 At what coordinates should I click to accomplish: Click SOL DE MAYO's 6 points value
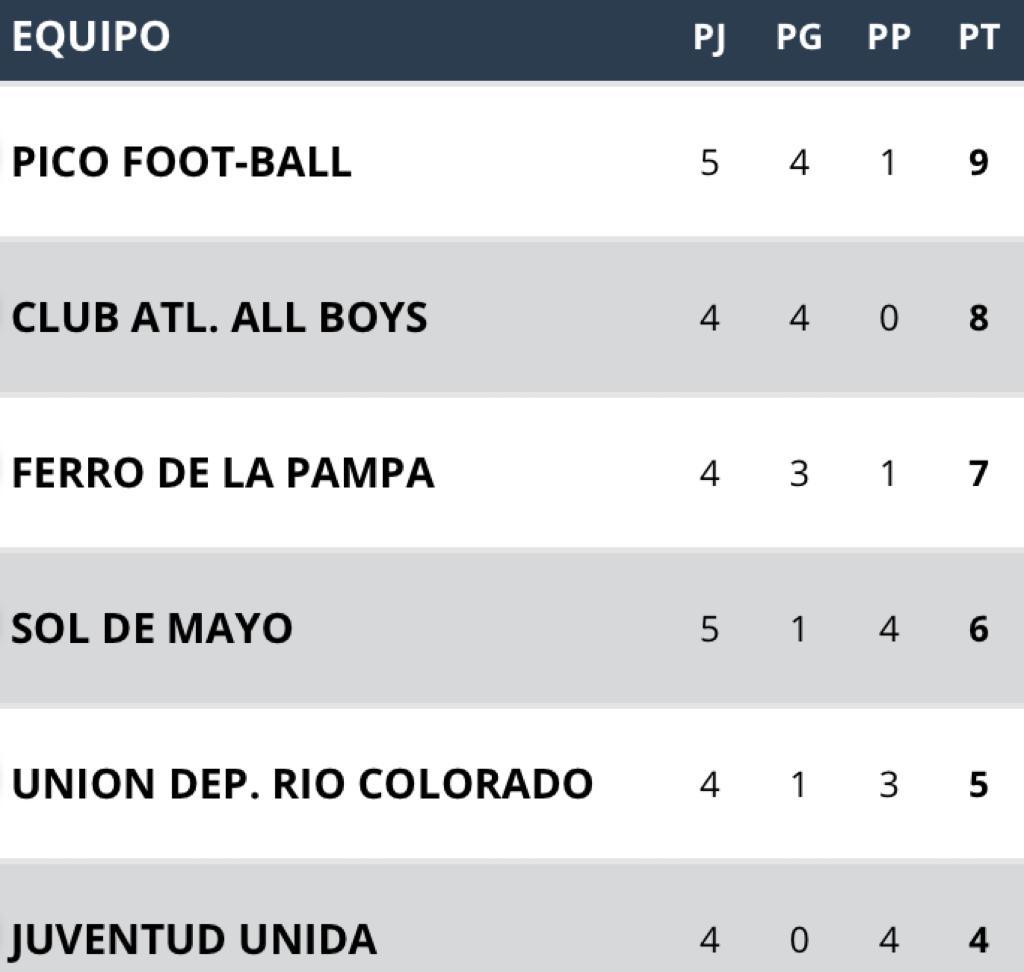point(978,628)
